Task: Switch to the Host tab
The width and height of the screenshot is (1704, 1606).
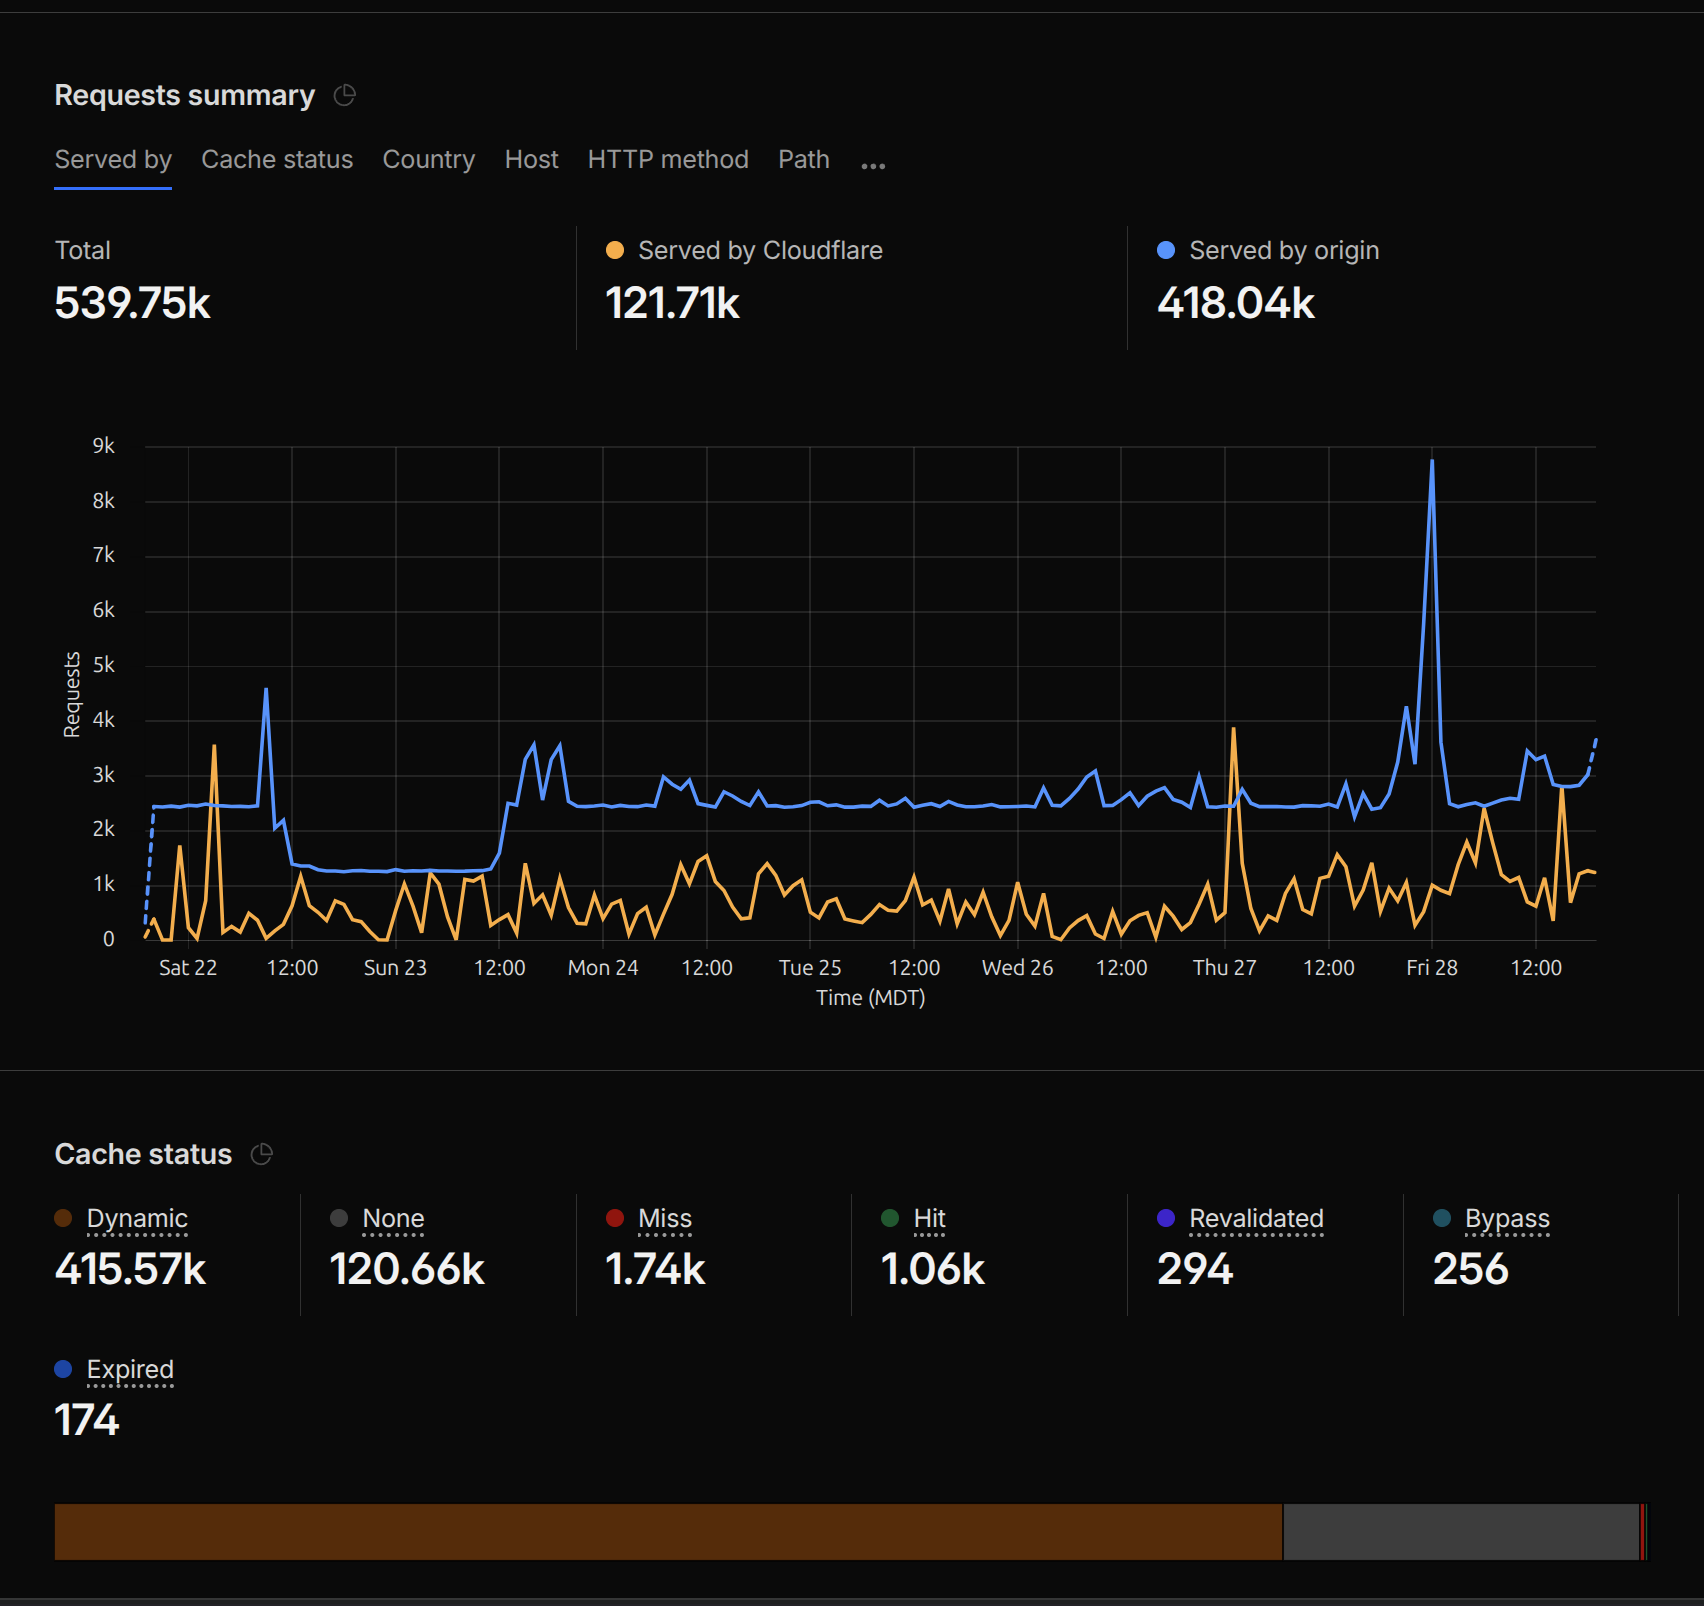Action: click(x=532, y=160)
